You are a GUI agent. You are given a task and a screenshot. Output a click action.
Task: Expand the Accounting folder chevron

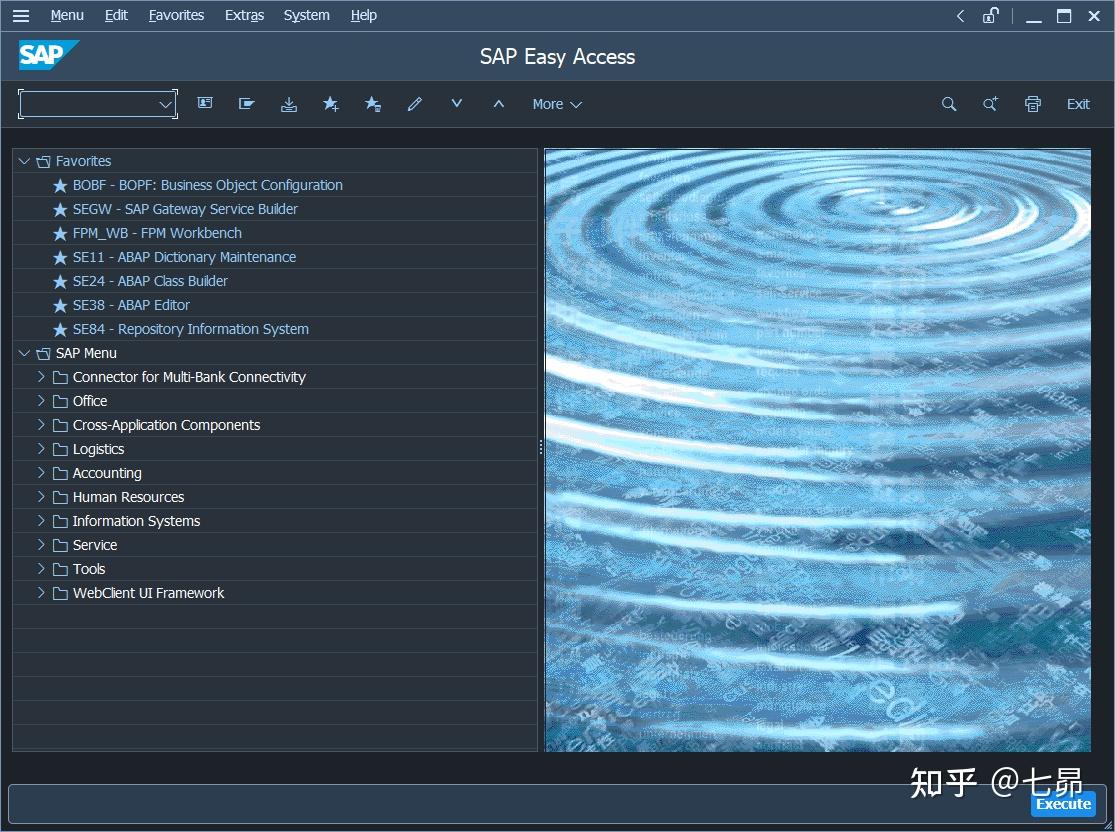click(41, 473)
